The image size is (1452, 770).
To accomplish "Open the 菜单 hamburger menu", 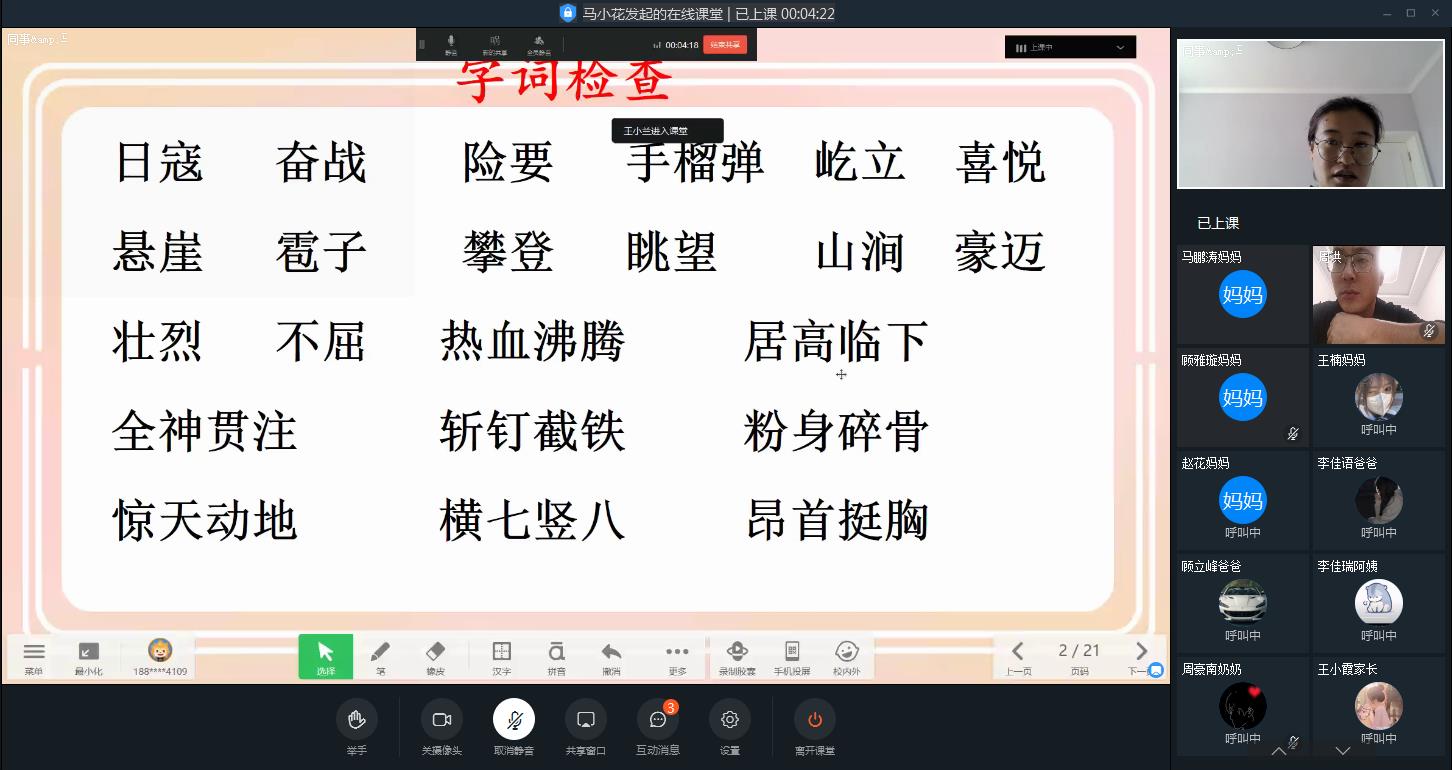I will tap(34, 656).
